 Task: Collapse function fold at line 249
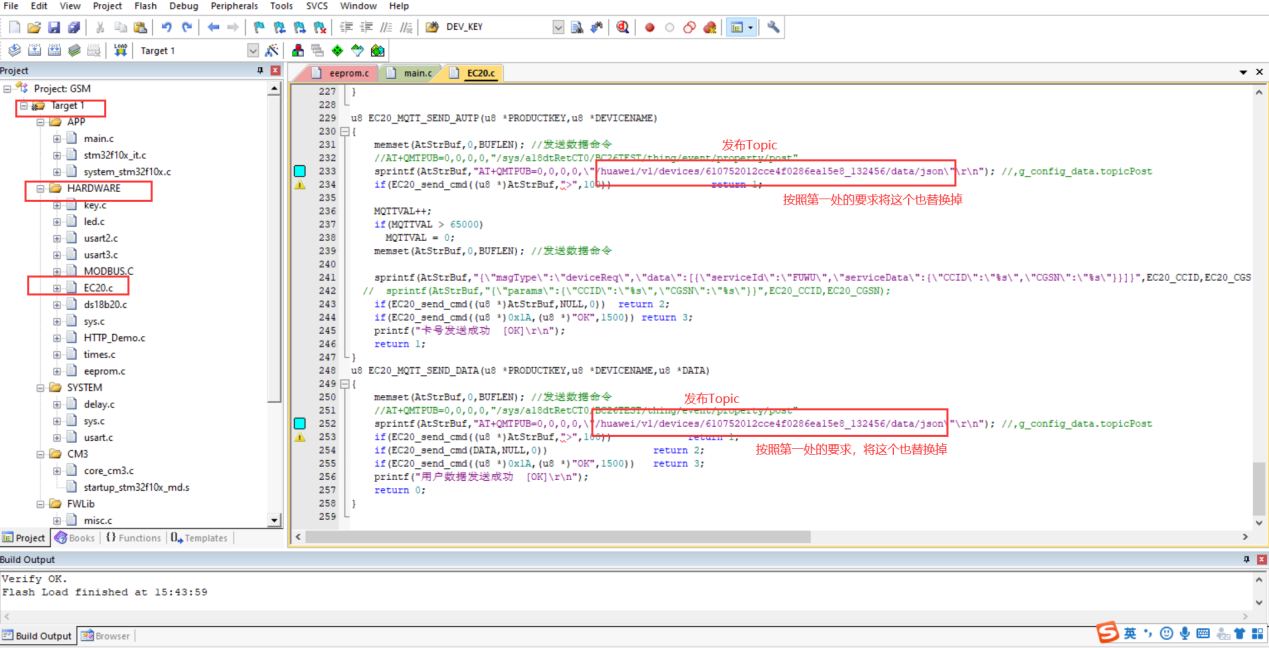click(x=345, y=384)
